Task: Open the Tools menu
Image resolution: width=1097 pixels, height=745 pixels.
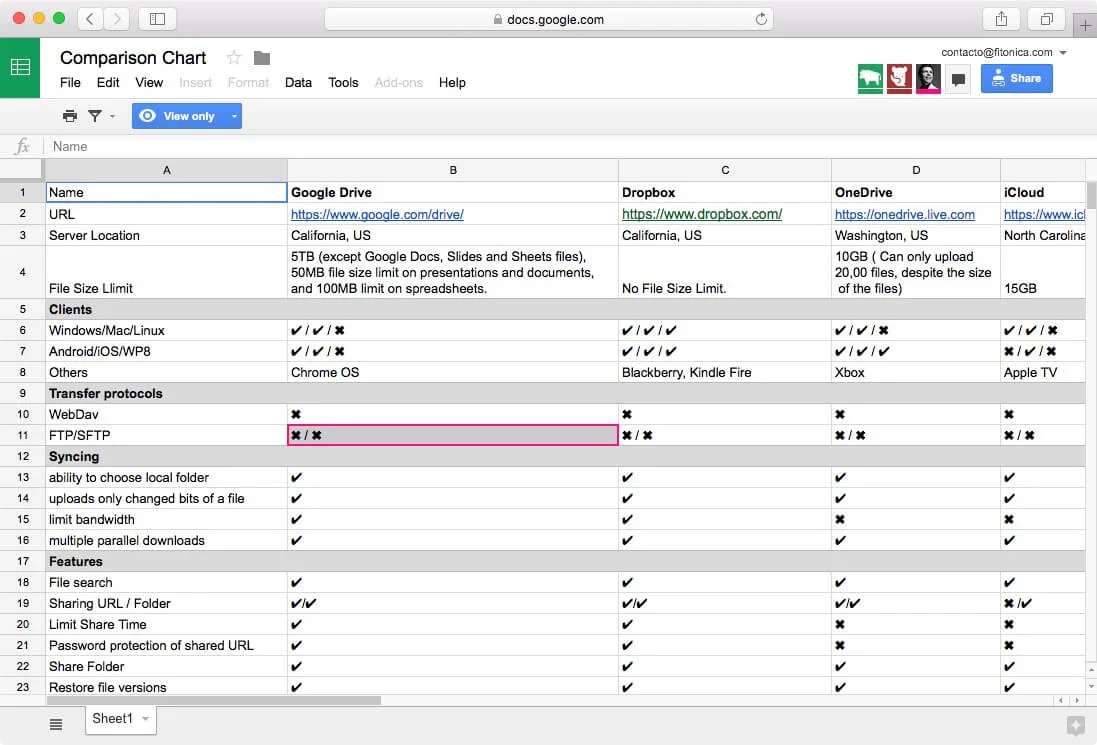Action: (343, 82)
